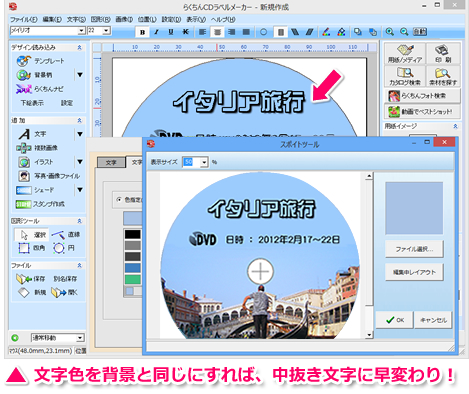
Task: Collapse 図形ツール panel section
Action: tap(79, 221)
